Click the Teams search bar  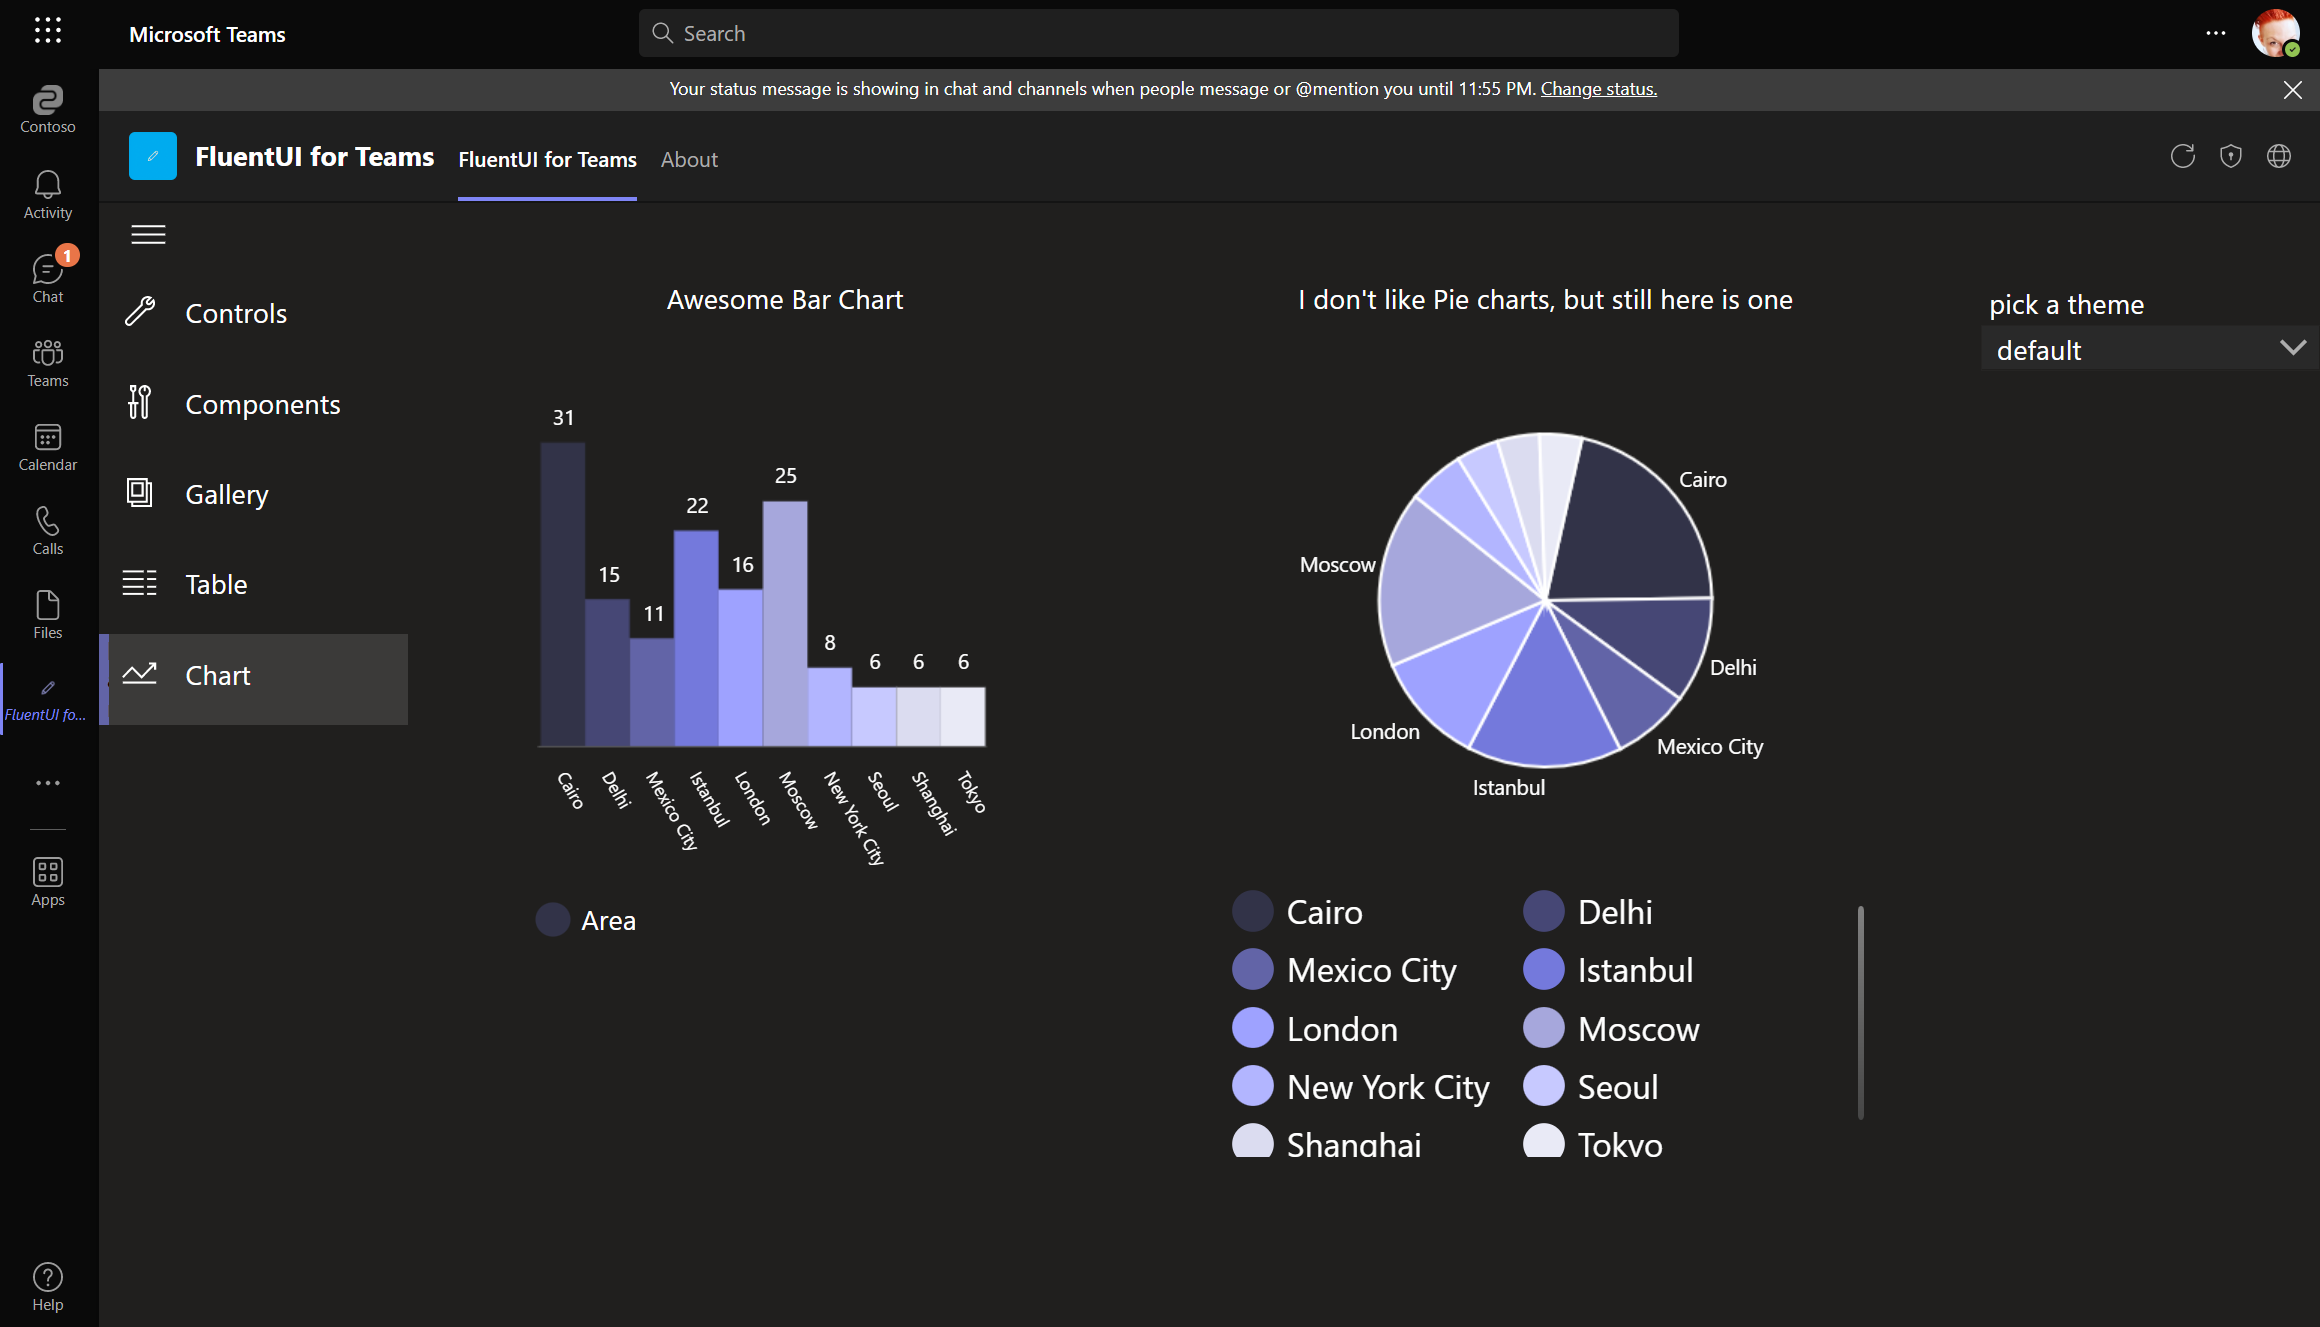tap(1160, 32)
